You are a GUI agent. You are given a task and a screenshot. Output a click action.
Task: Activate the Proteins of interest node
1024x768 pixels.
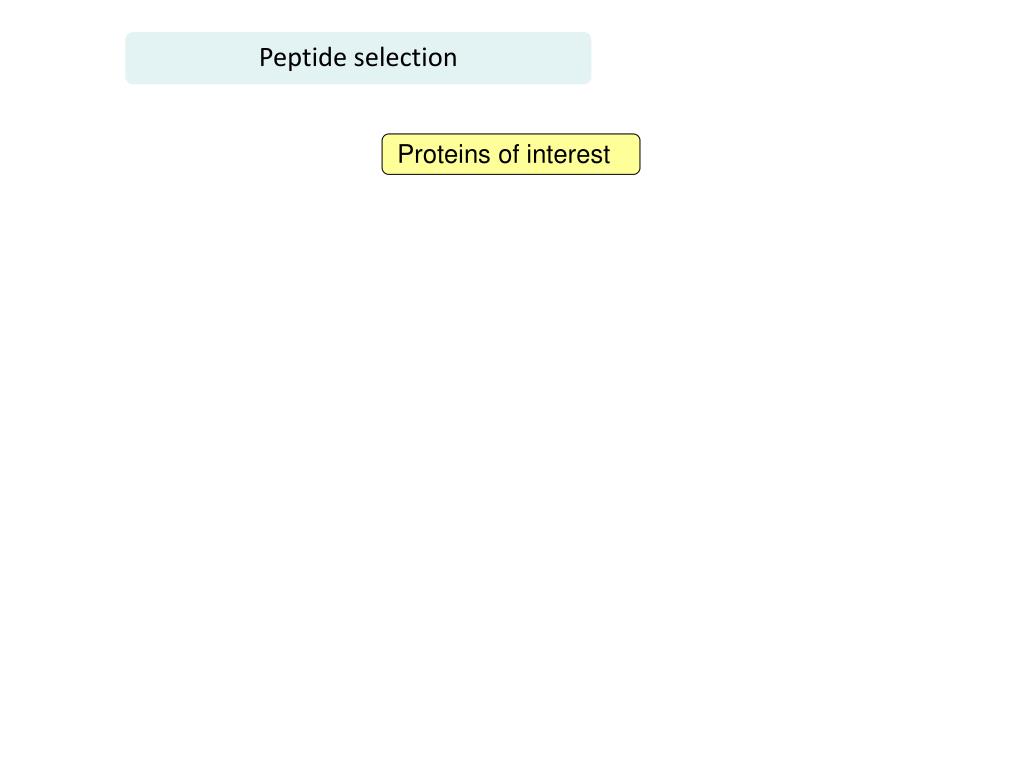(x=511, y=154)
